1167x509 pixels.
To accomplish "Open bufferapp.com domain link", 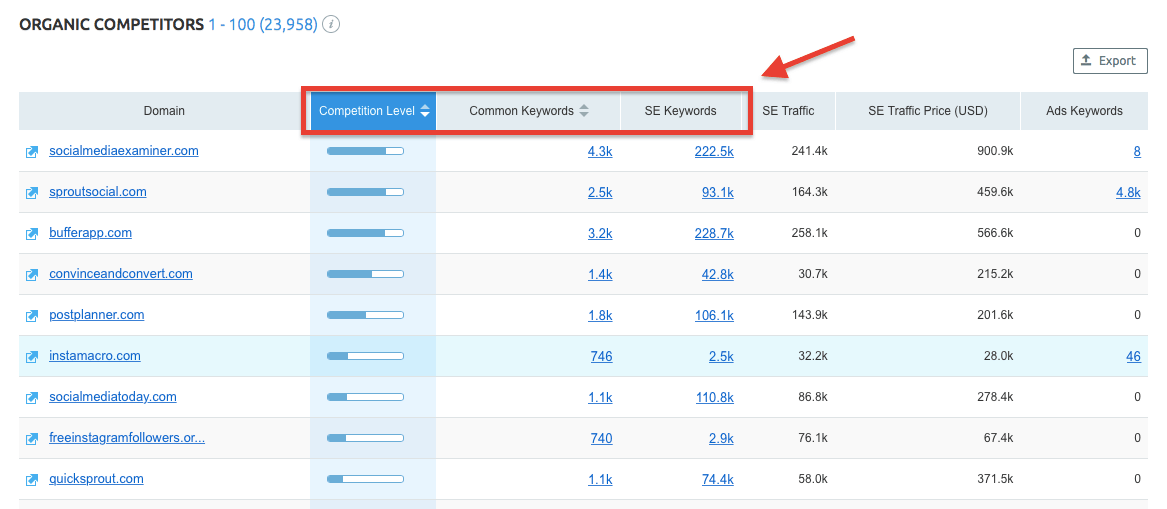I will [90, 233].
